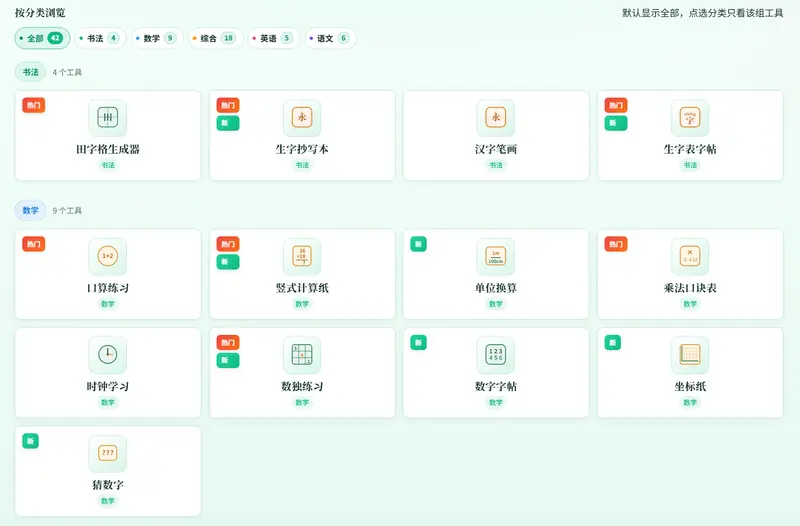The height and width of the screenshot is (526, 800).
Task: Open the 竖式计算纸 icon
Action: 302,256
